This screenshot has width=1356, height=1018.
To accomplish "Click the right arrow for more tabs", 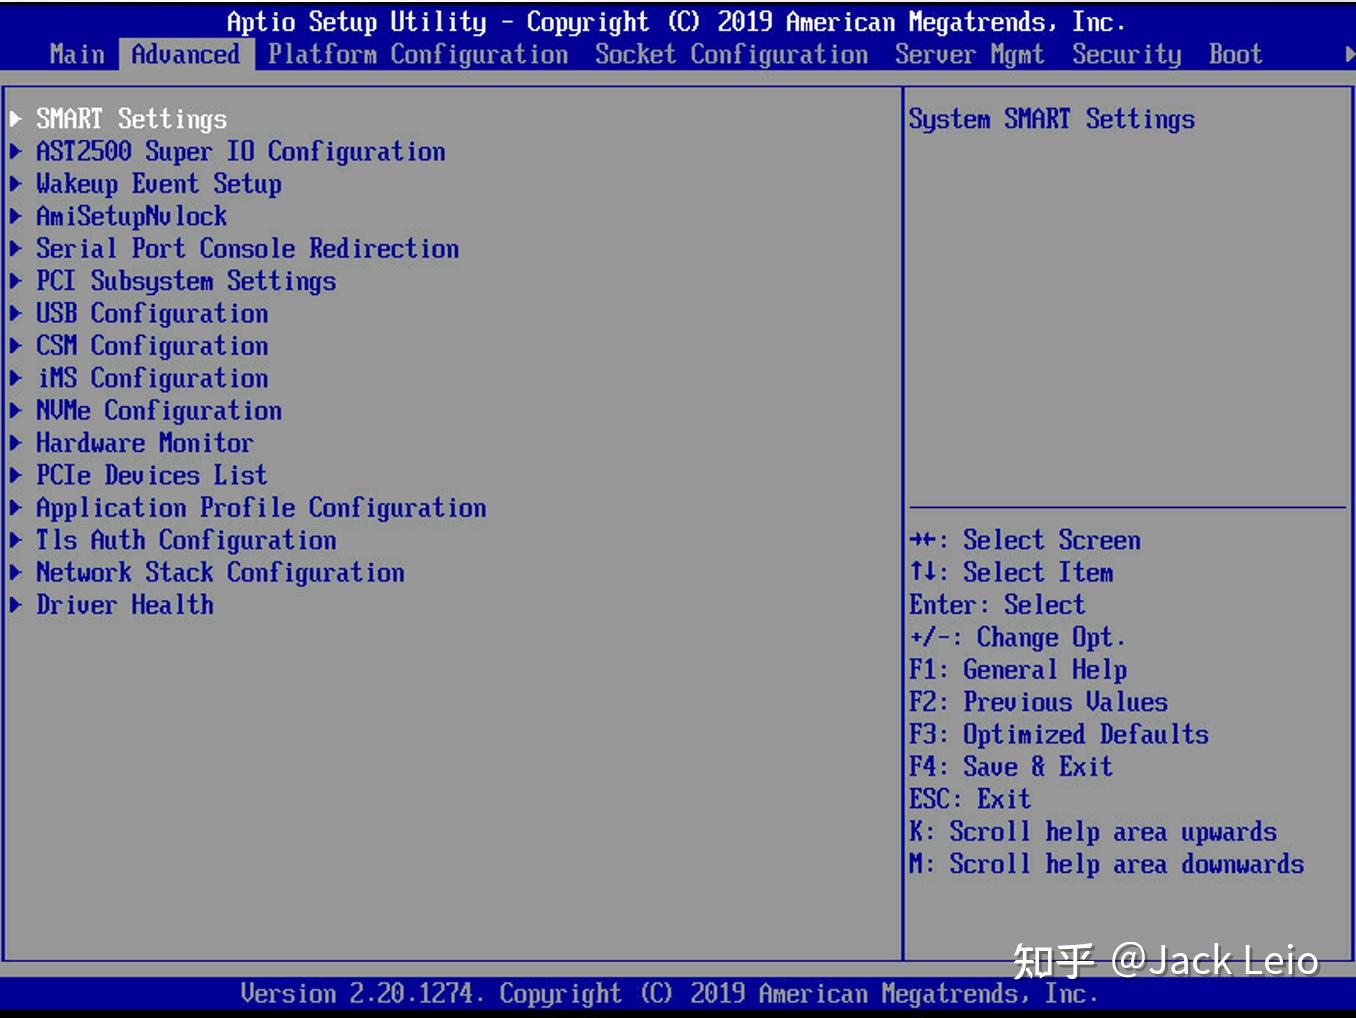I will [x=1349, y=55].
